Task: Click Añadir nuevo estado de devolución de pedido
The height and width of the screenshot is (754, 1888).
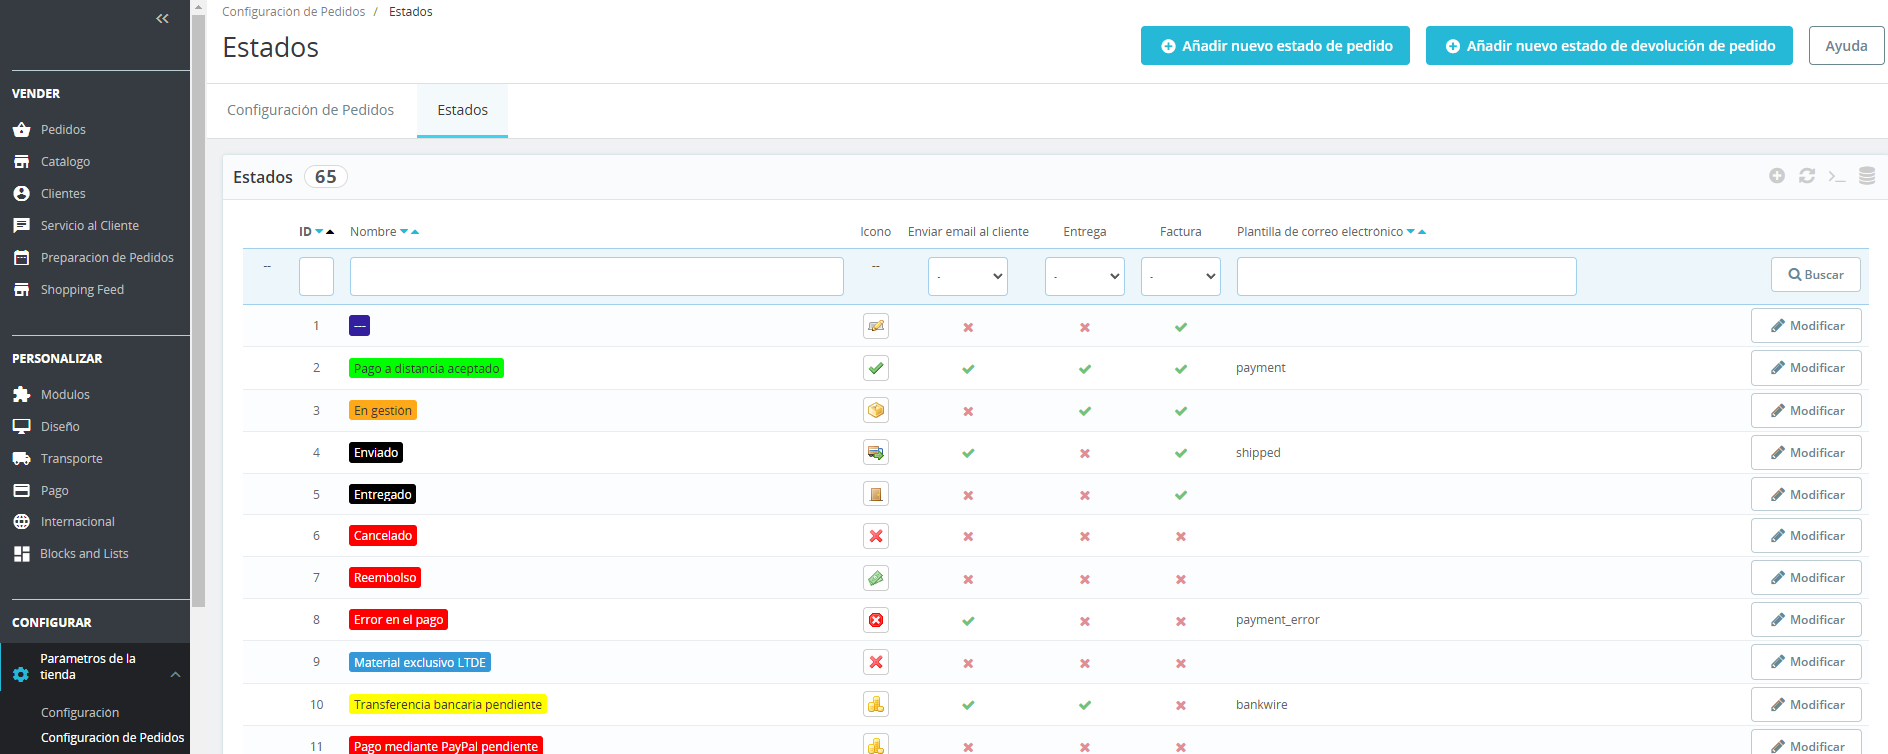Action: [x=1609, y=46]
